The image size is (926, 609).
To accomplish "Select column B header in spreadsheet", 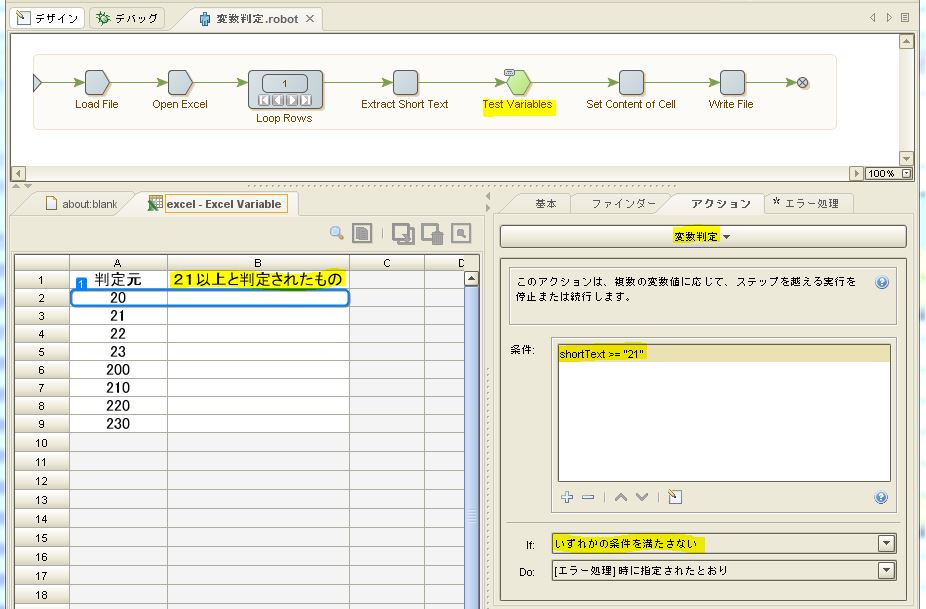I will [258, 263].
